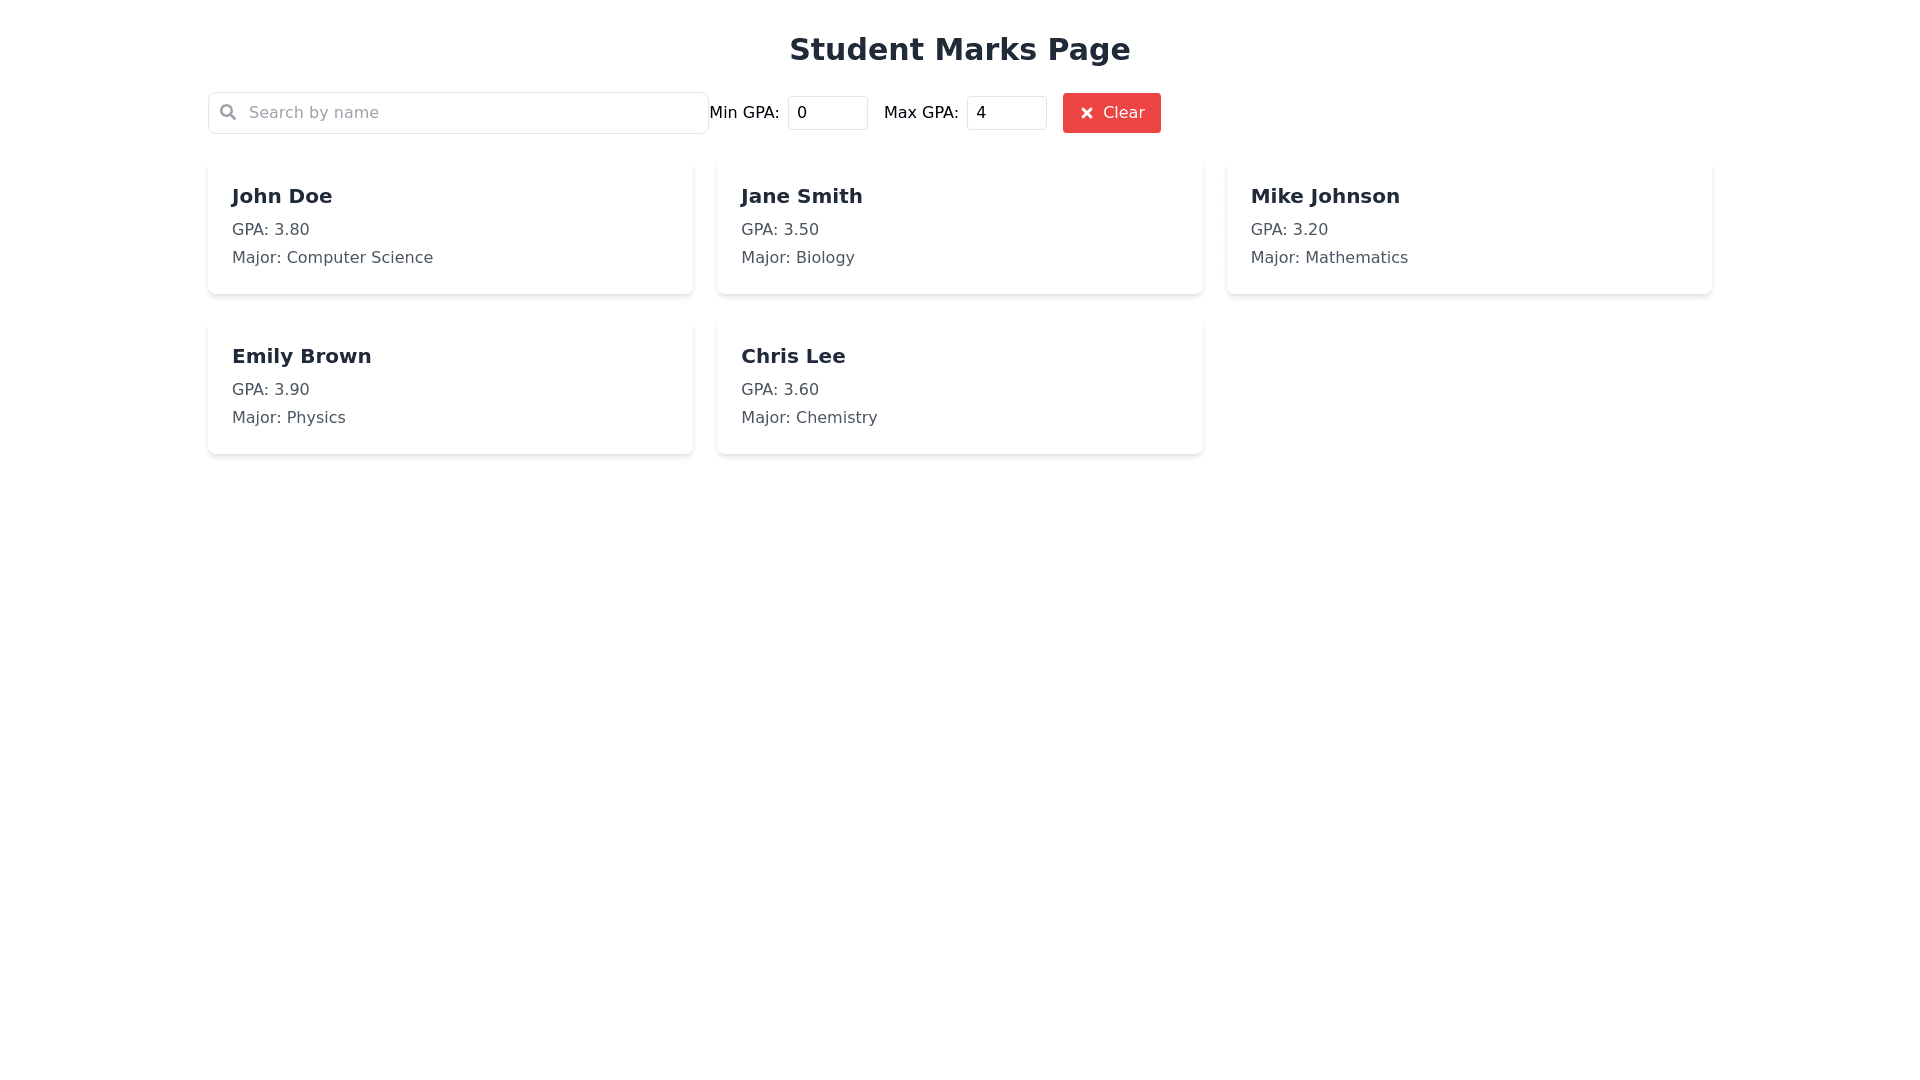Focus the Max GPA input box
The image size is (1920, 1080).
point(1006,113)
